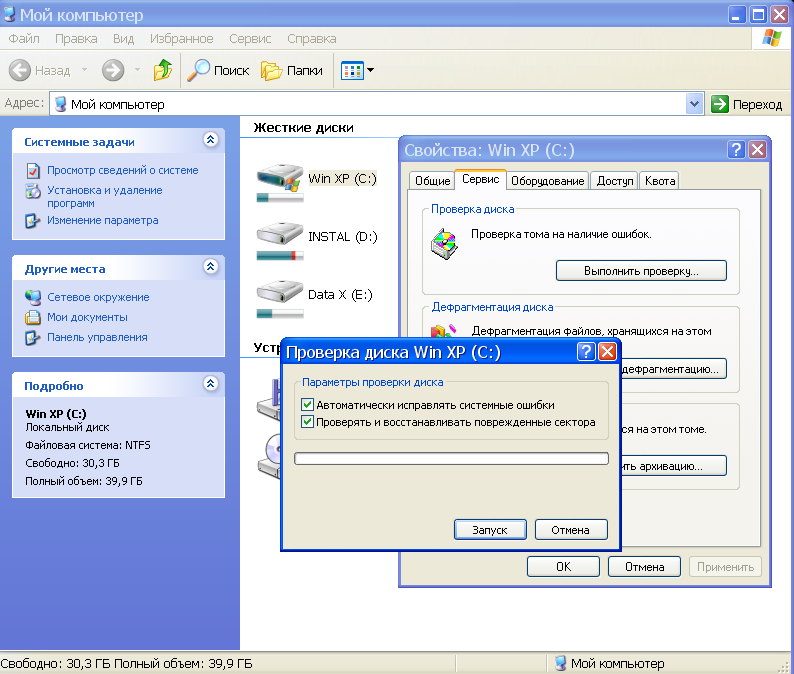794x674 pixels.
Task: Open the Views button dropdown in toolbar
Action: tap(358, 70)
